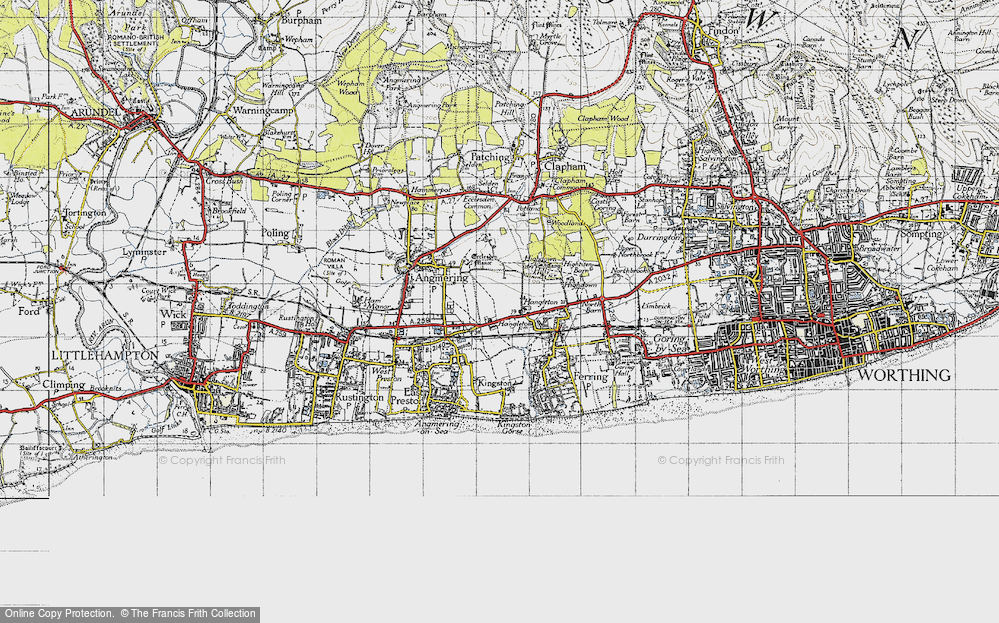Click the Clapham Wood label
This screenshot has width=999, height=623.
pyautogui.click(x=603, y=118)
